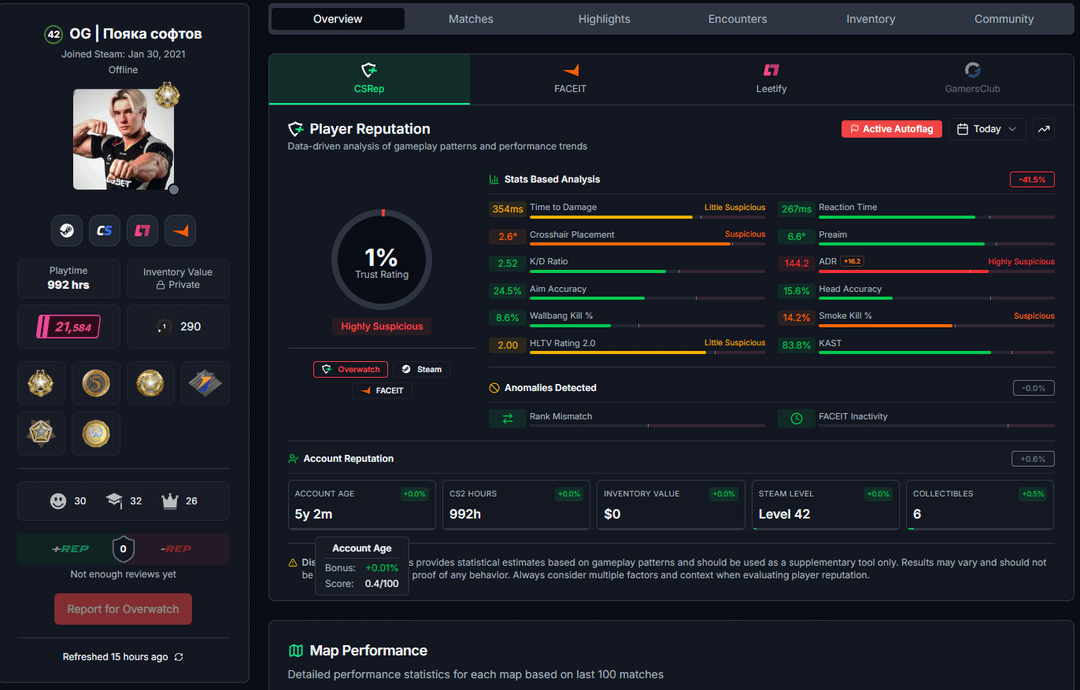Open the Leetify profile icon link

(142, 231)
